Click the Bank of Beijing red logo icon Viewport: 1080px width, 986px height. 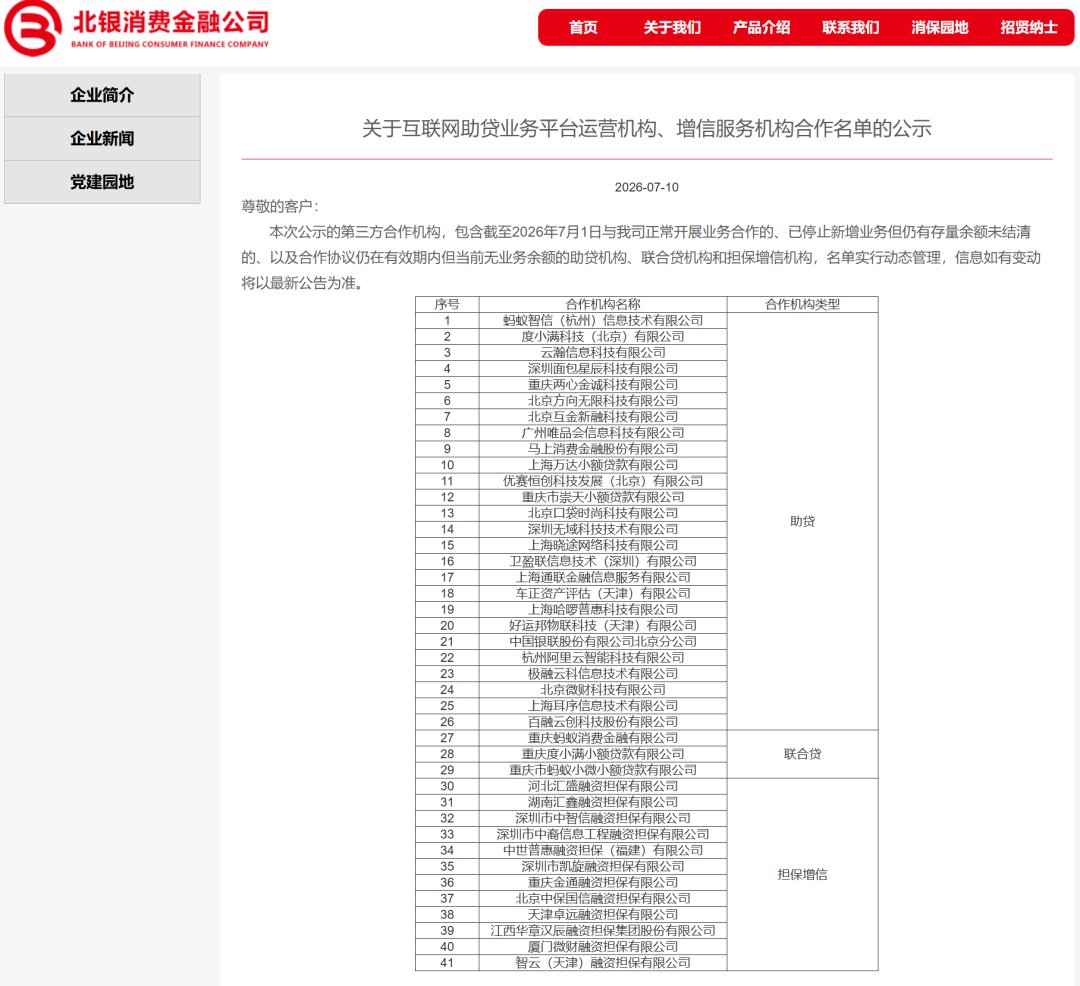32,28
